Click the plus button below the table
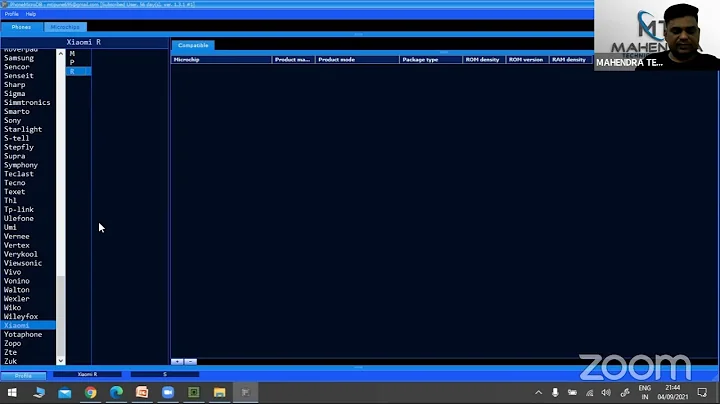 point(177,362)
